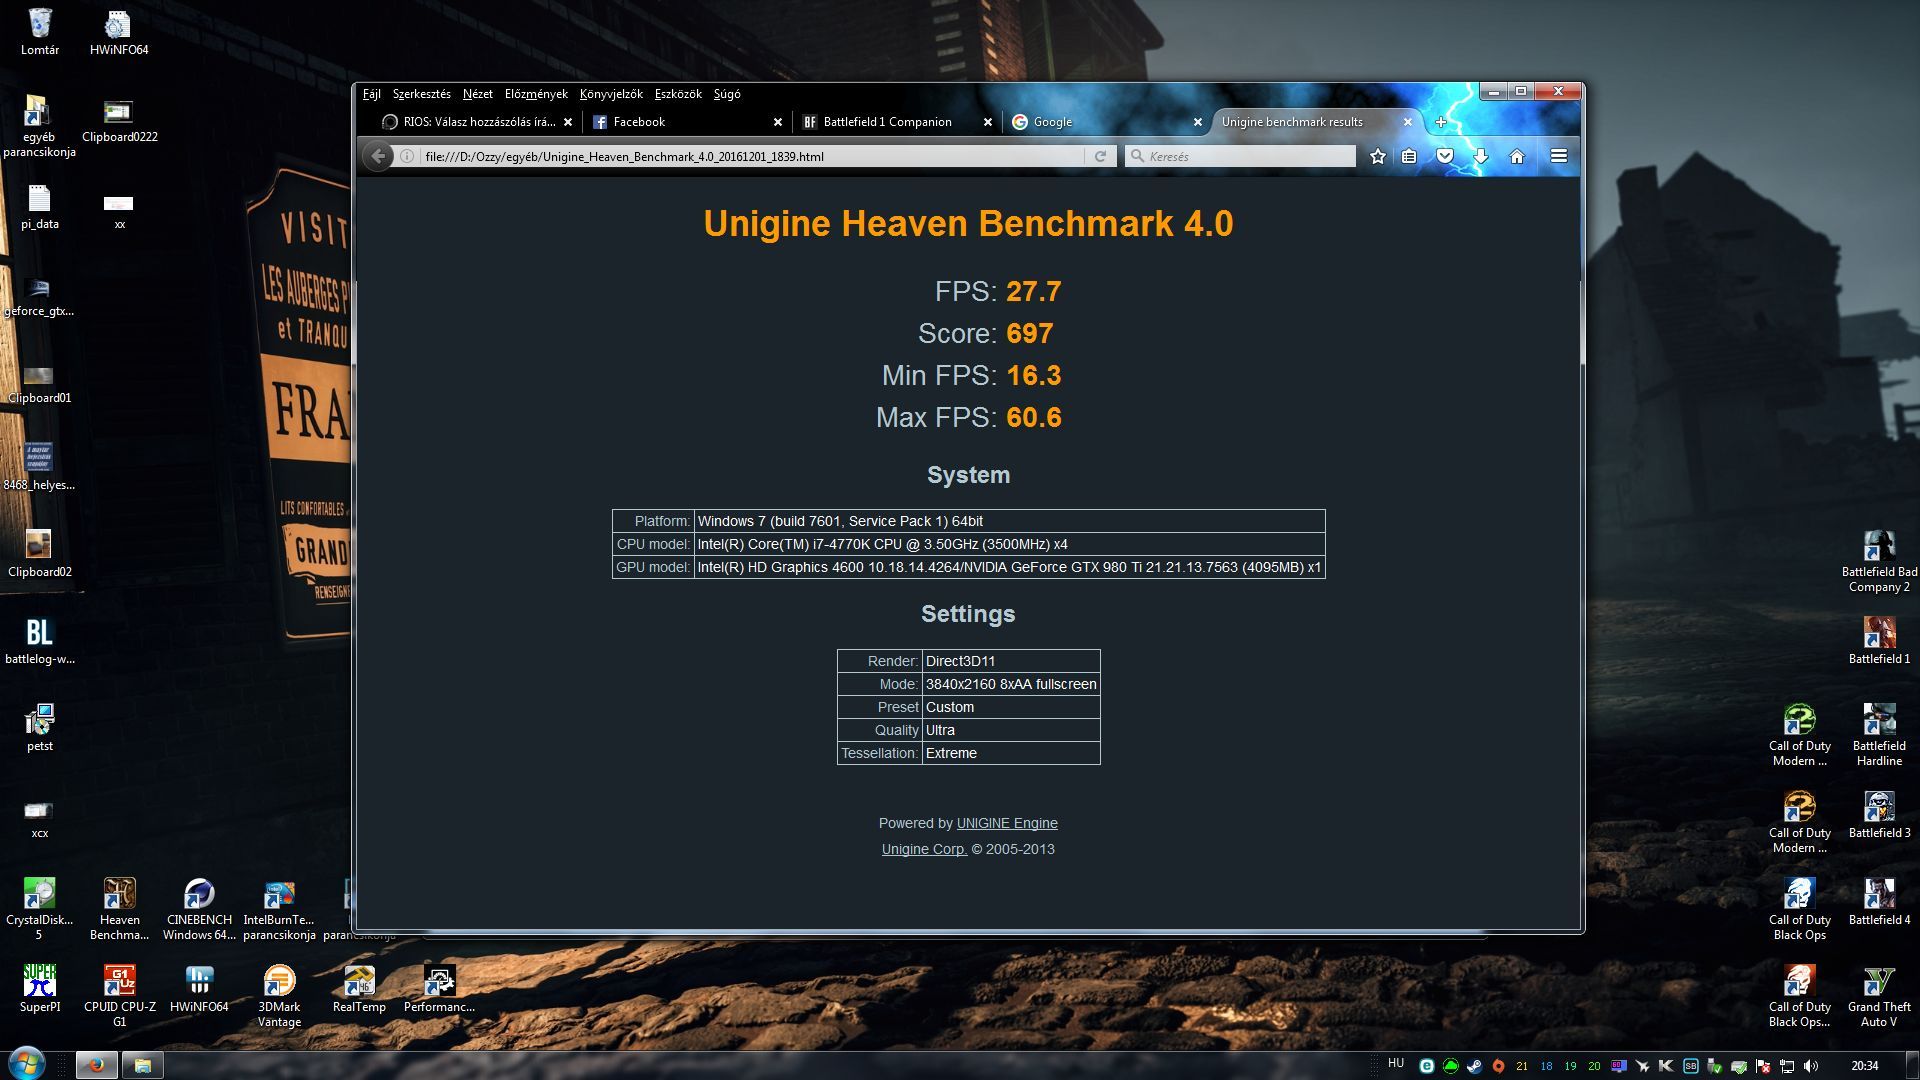Select the battlelog-w... BL desktop icon
Screen dimensions: 1920x1080
click(x=39, y=640)
